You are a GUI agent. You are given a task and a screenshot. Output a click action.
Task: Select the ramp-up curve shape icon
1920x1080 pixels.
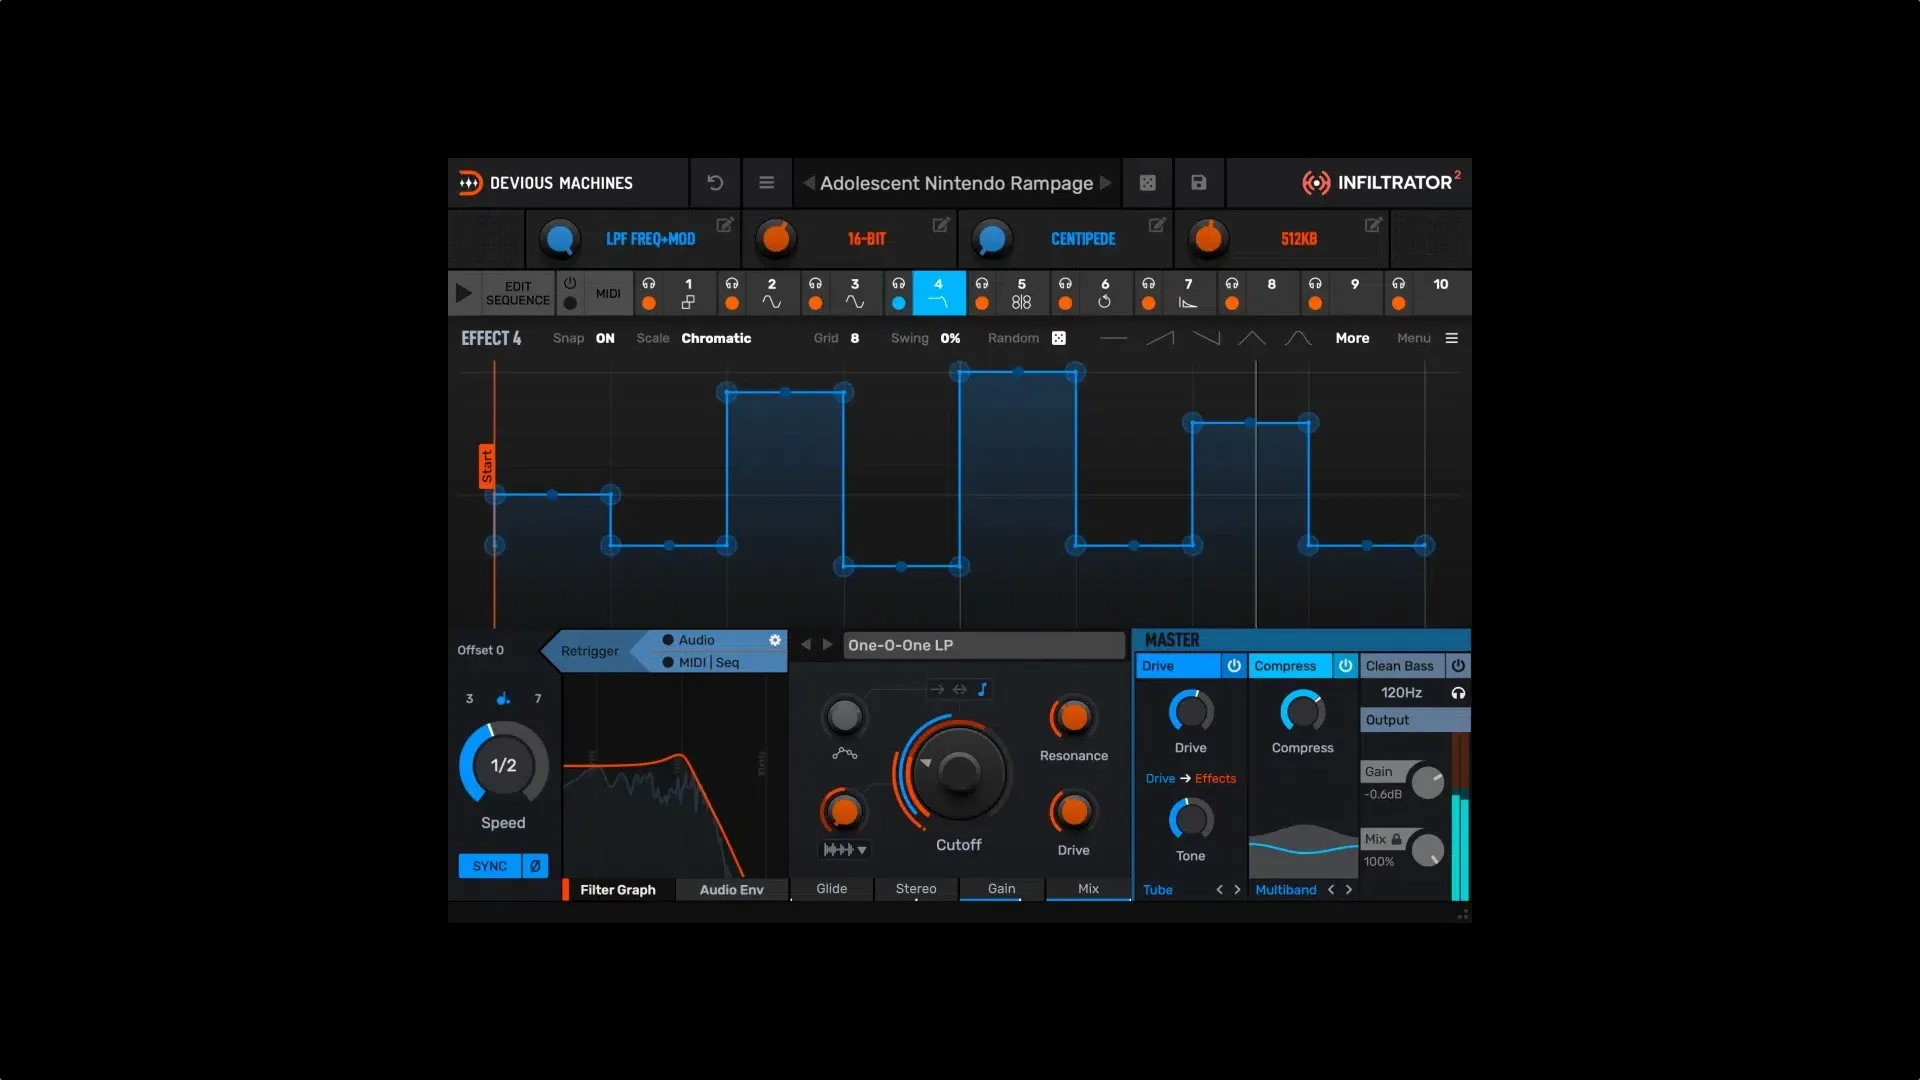[1159, 339]
